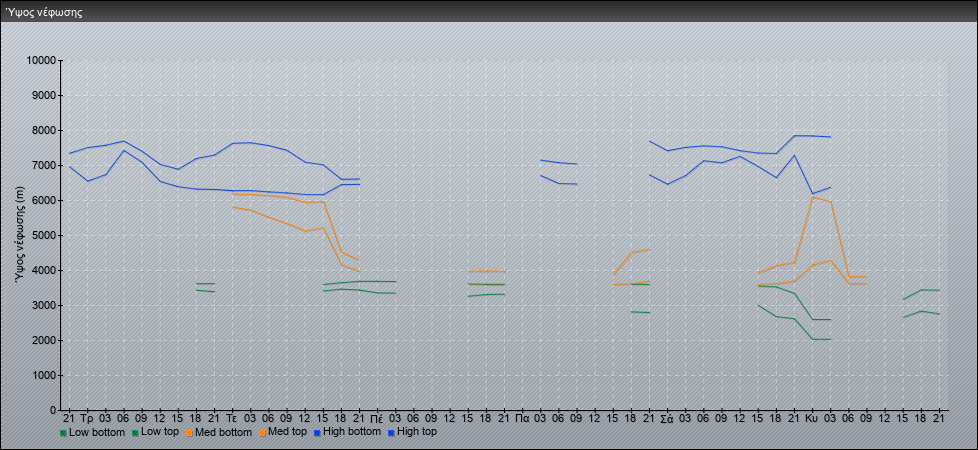978x450 pixels.
Task: Click the 'Τε' day label on x-axis
Action: [232, 418]
